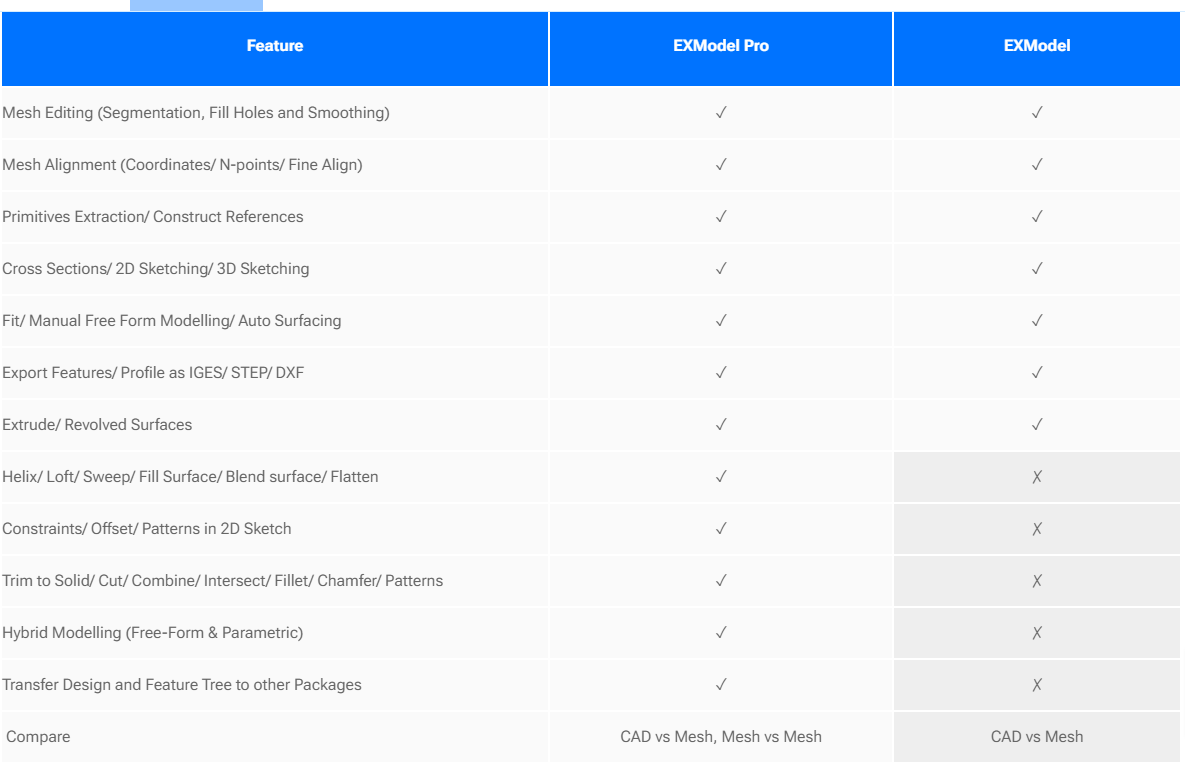Click the EXModel Pro checkmark for Mesh Editing
This screenshot has height=764, width=1185.
point(721,113)
